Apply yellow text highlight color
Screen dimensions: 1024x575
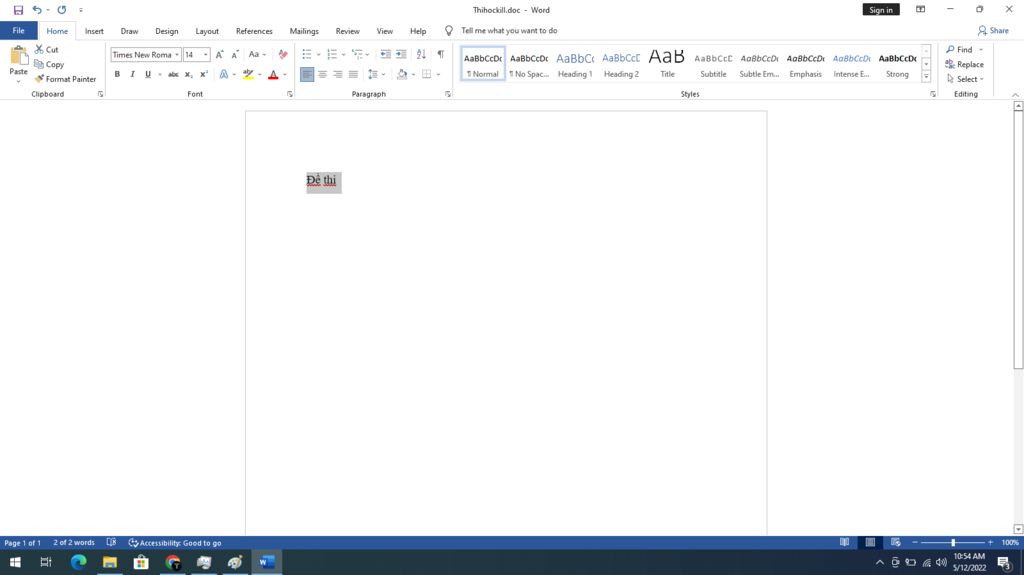pos(248,74)
